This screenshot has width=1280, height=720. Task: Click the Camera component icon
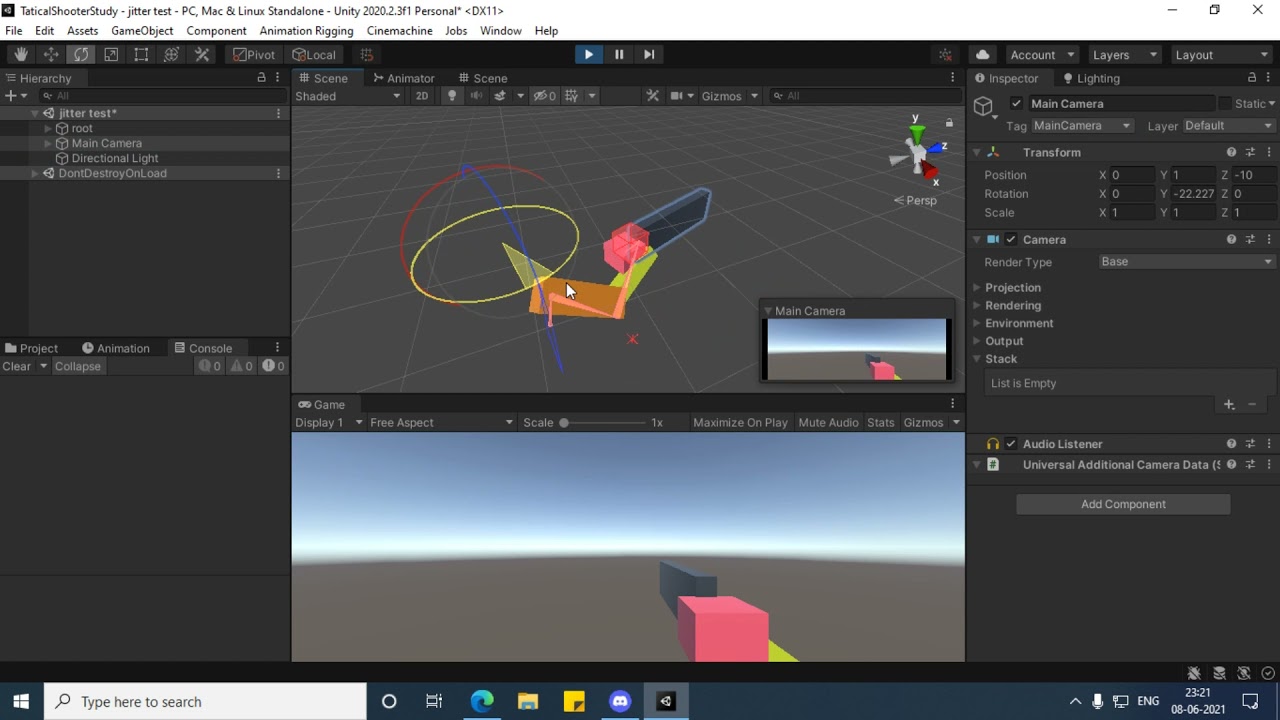pyautogui.click(x=993, y=240)
